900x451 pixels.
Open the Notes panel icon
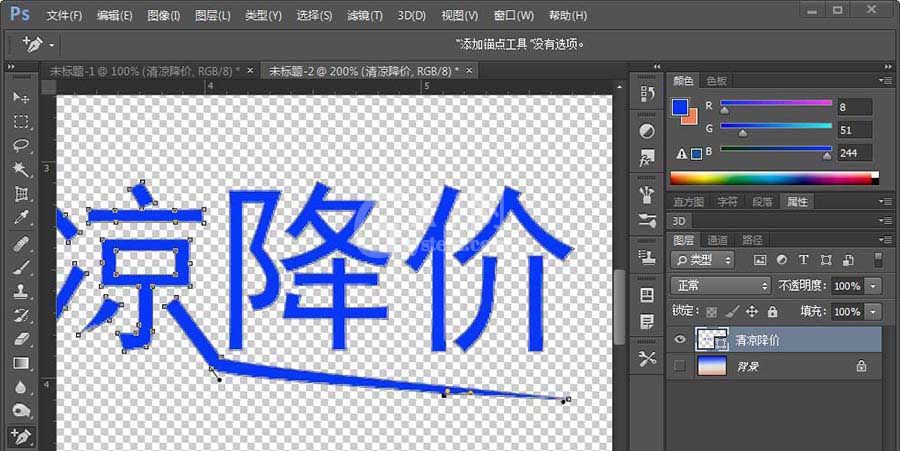point(647,322)
